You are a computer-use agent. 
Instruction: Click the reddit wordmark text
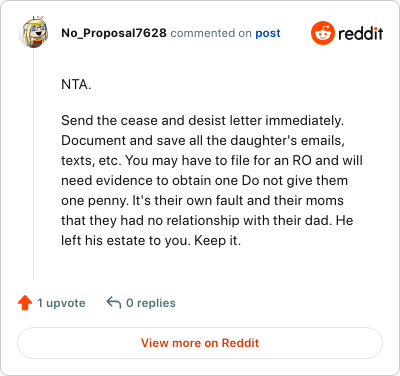coord(361,33)
